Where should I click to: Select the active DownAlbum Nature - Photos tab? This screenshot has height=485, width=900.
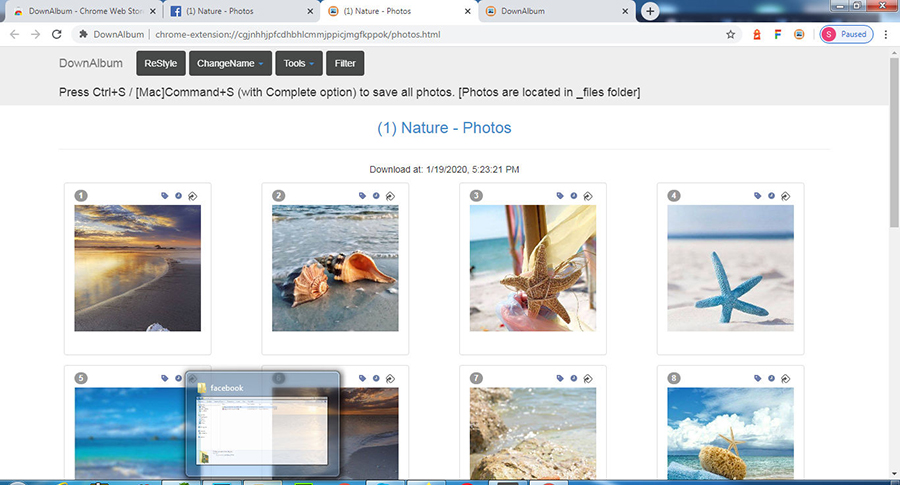[x=399, y=11]
